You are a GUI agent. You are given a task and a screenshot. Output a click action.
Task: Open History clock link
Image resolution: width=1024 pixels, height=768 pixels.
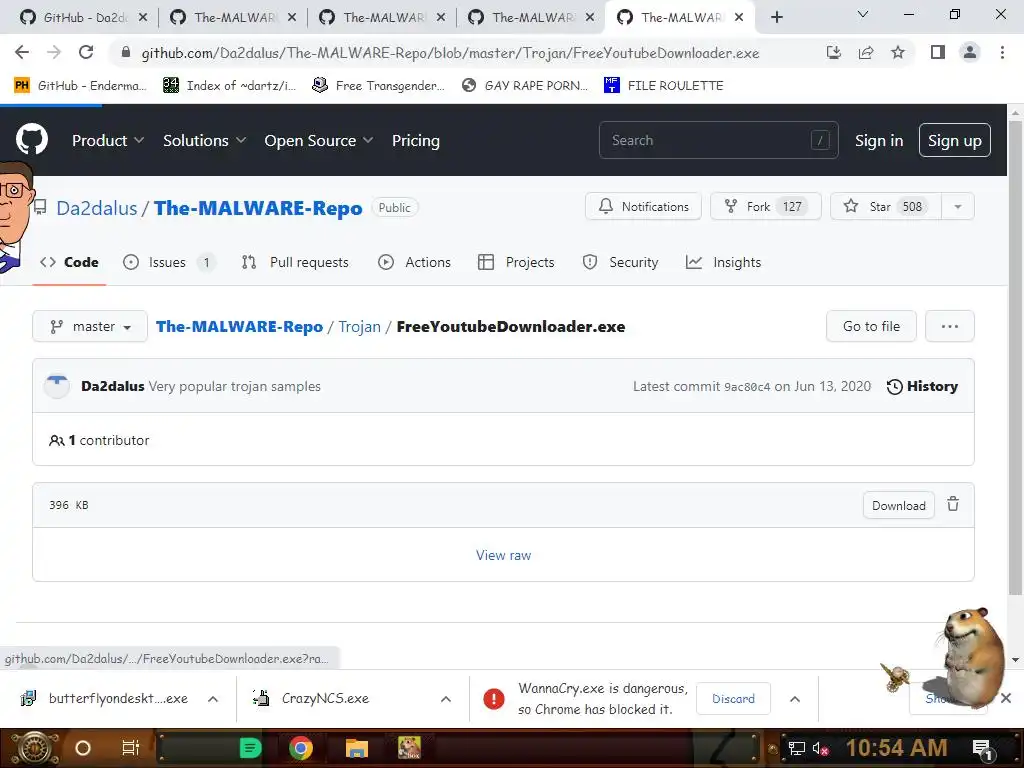[x=922, y=387]
